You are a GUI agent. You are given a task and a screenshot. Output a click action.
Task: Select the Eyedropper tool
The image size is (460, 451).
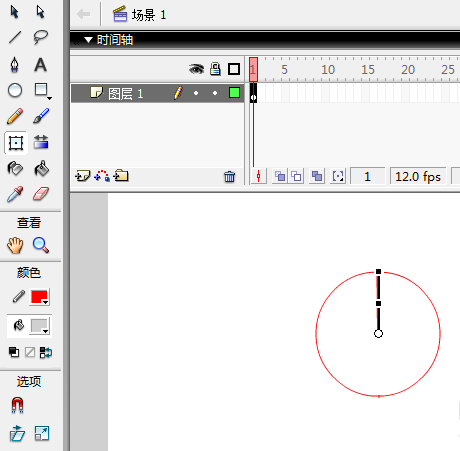(x=15, y=194)
